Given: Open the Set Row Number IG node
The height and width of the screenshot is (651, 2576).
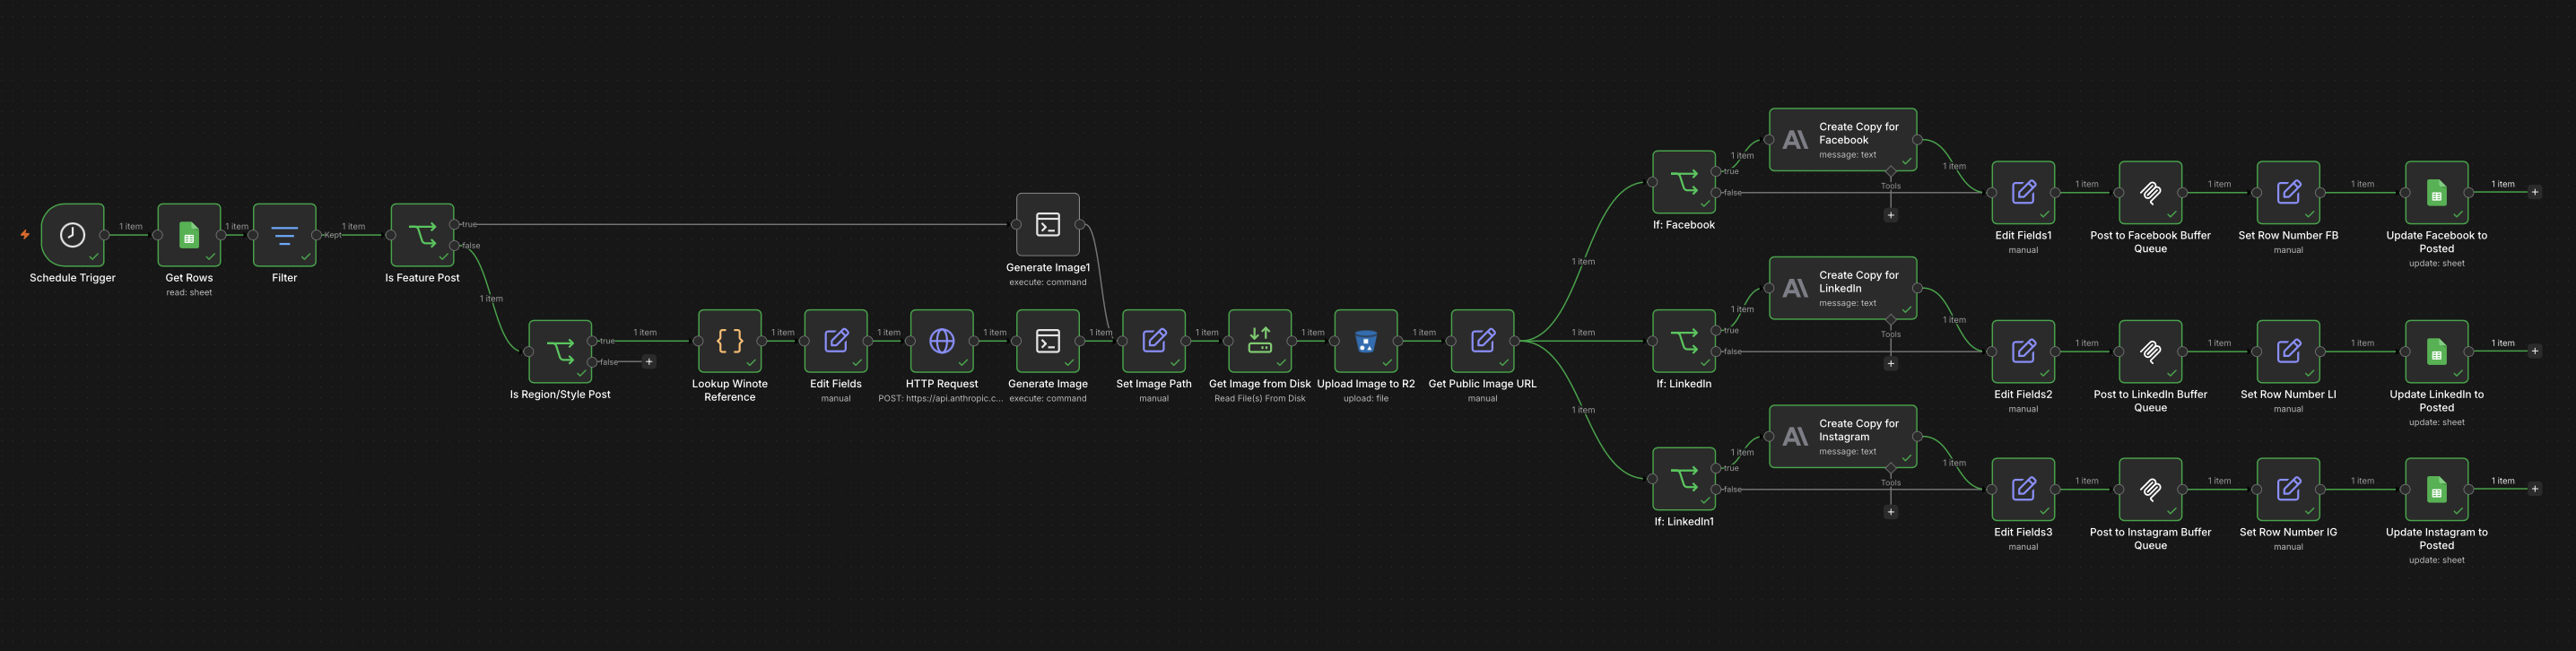Looking at the screenshot, I should (x=2288, y=490).
